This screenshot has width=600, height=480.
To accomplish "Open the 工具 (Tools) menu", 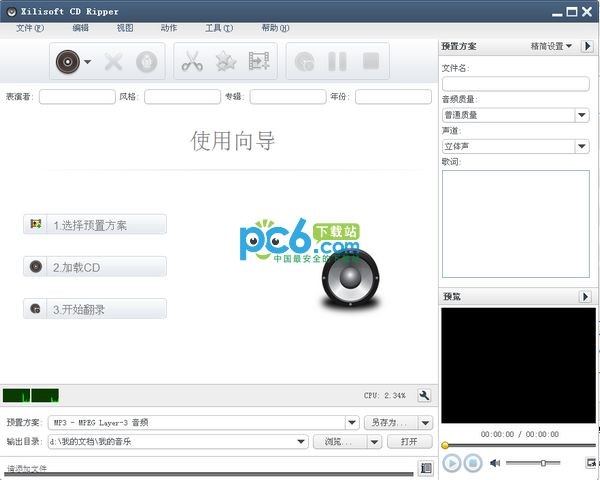I will [219, 28].
